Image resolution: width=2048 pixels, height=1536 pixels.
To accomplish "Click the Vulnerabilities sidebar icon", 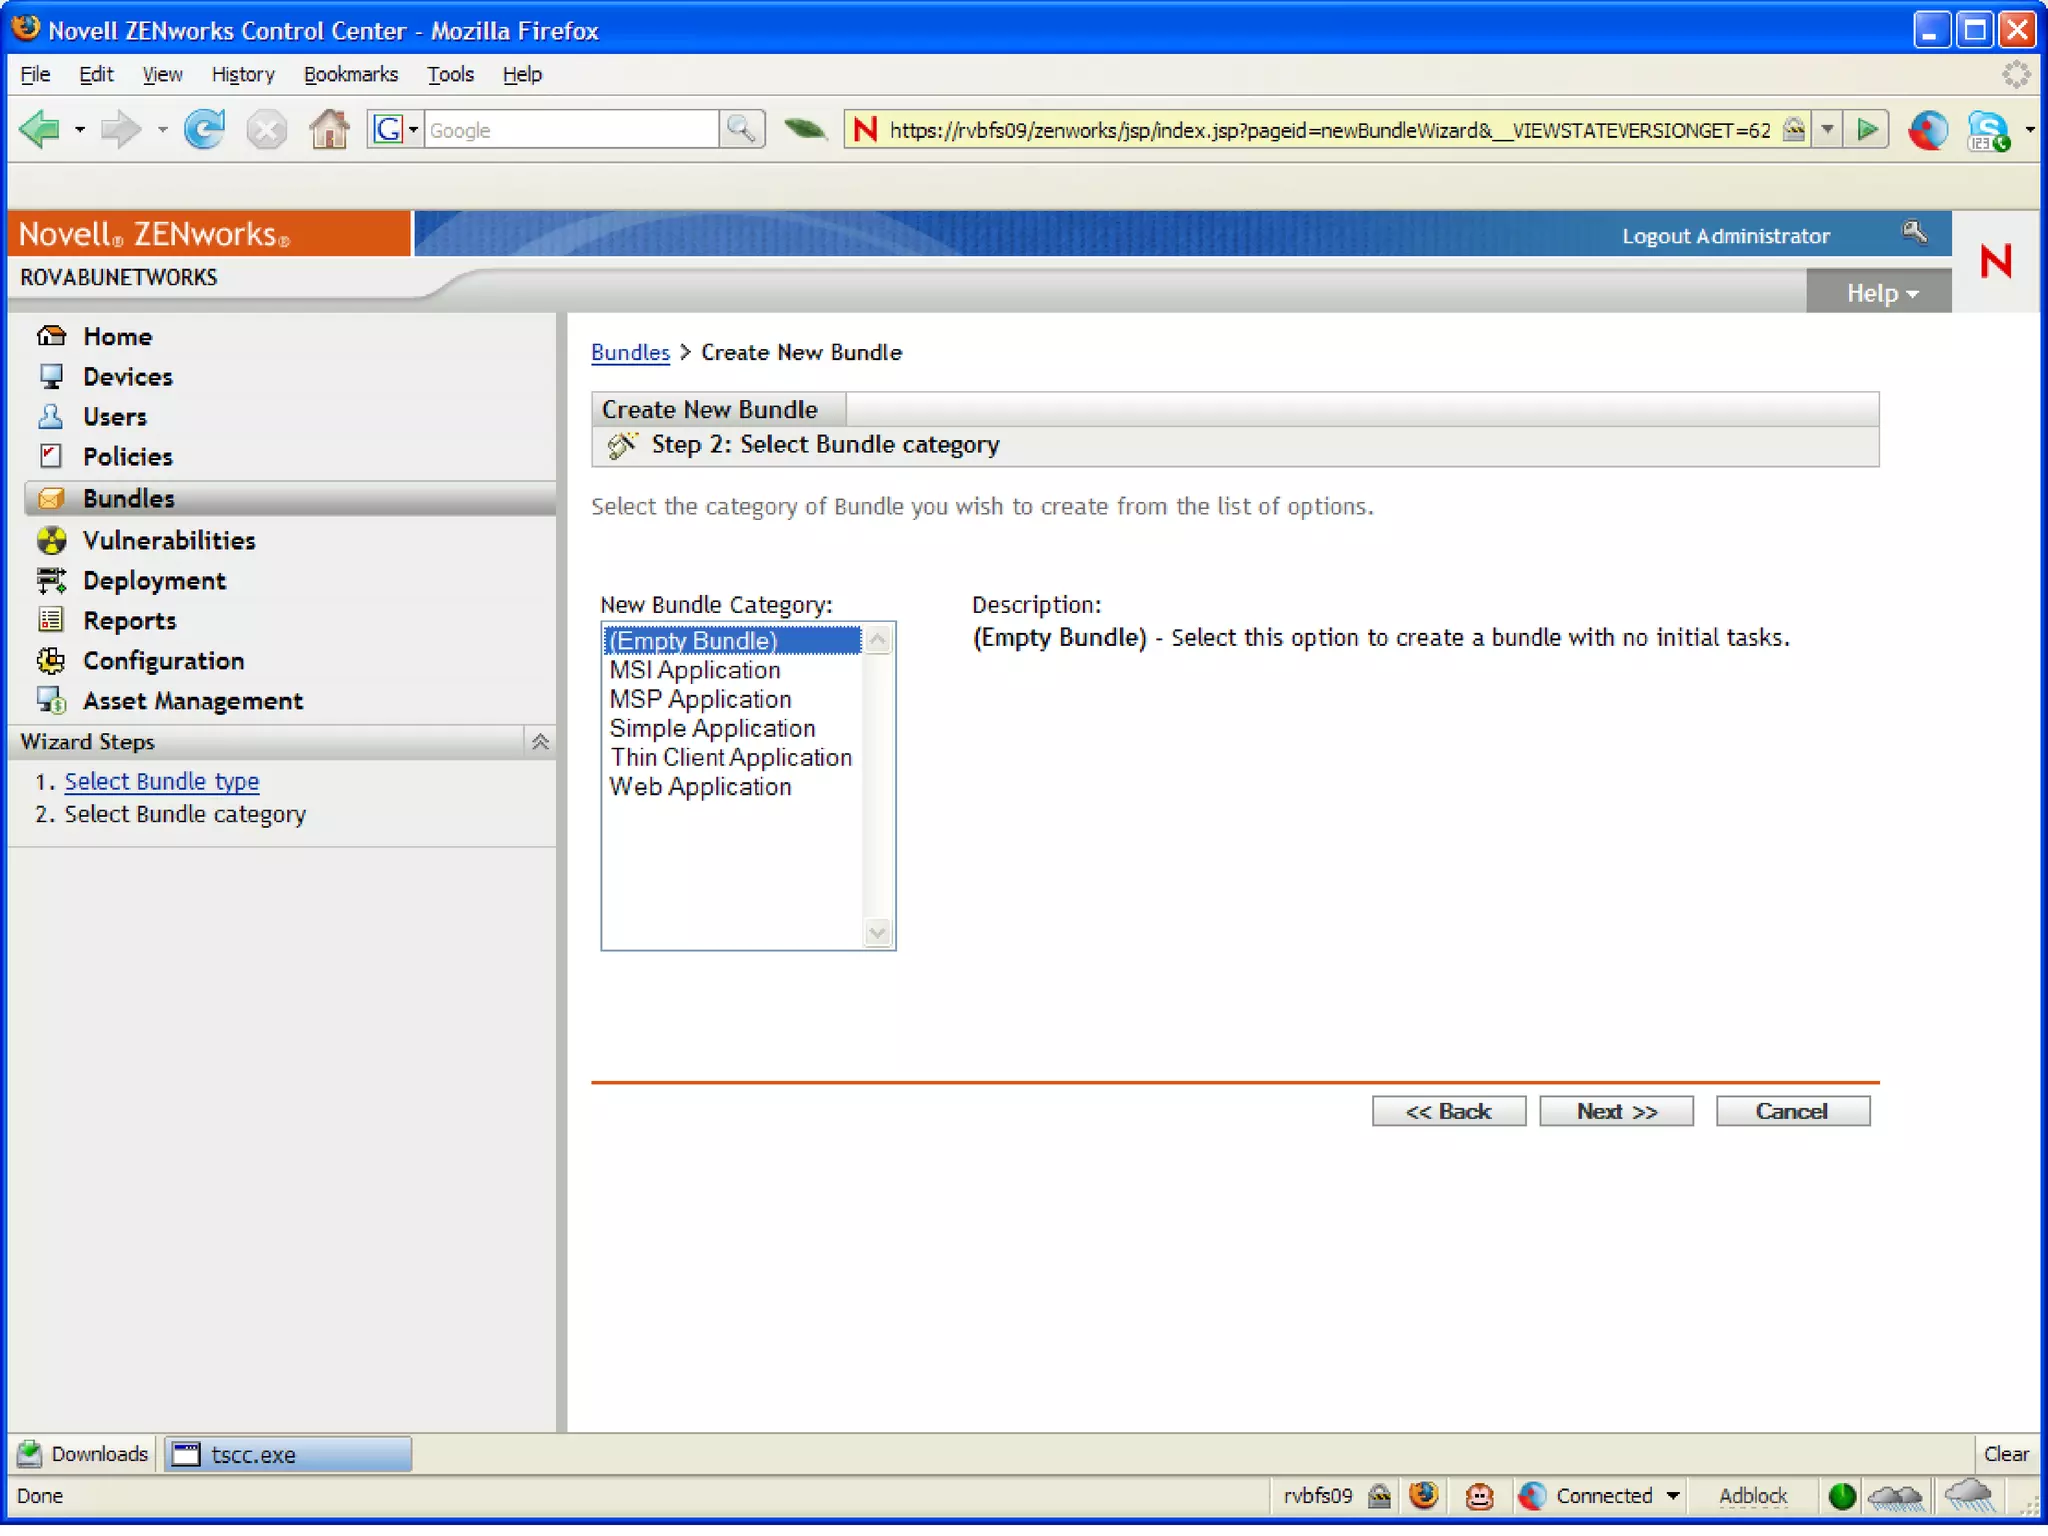I will tap(51, 541).
